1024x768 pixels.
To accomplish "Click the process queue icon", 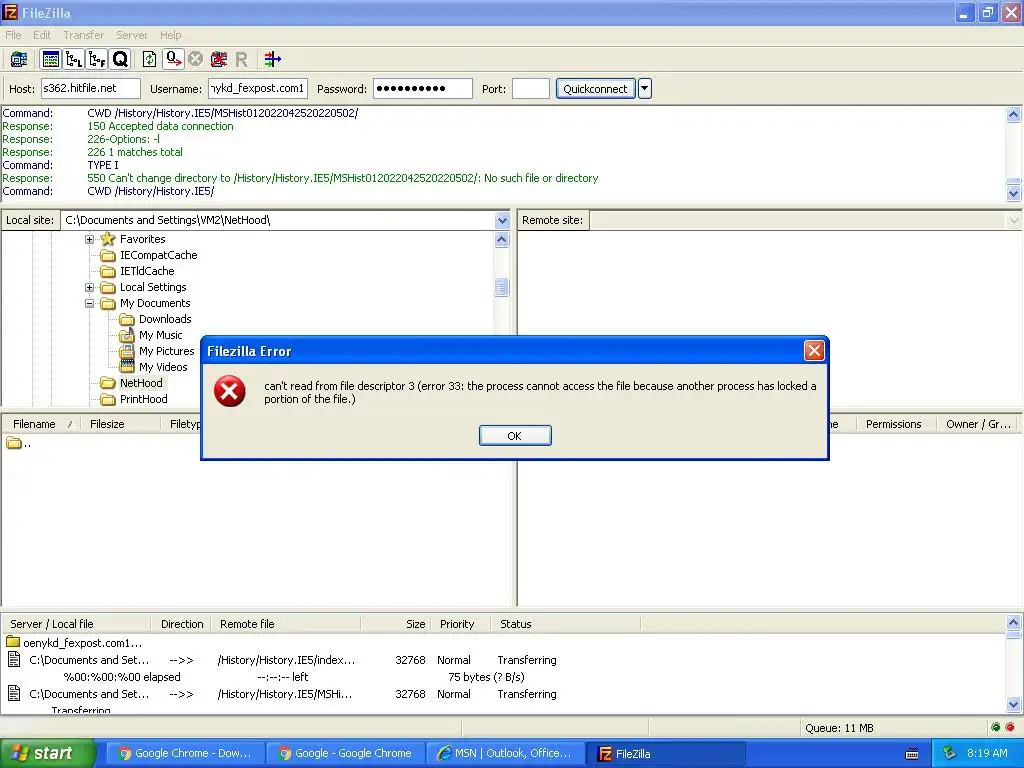I will tap(173, 59).
